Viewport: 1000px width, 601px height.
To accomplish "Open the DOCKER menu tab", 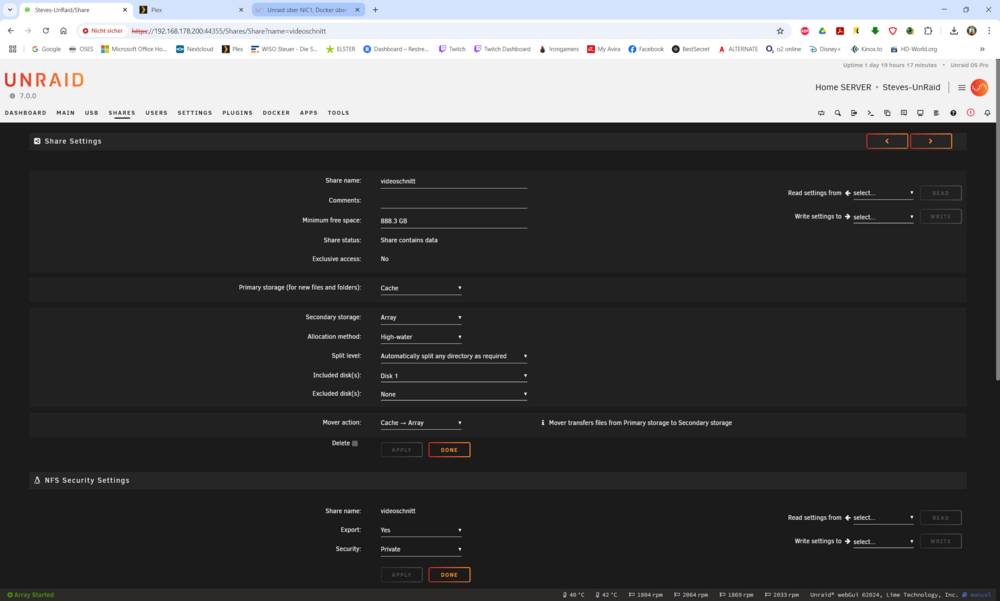I will (276, 113).
